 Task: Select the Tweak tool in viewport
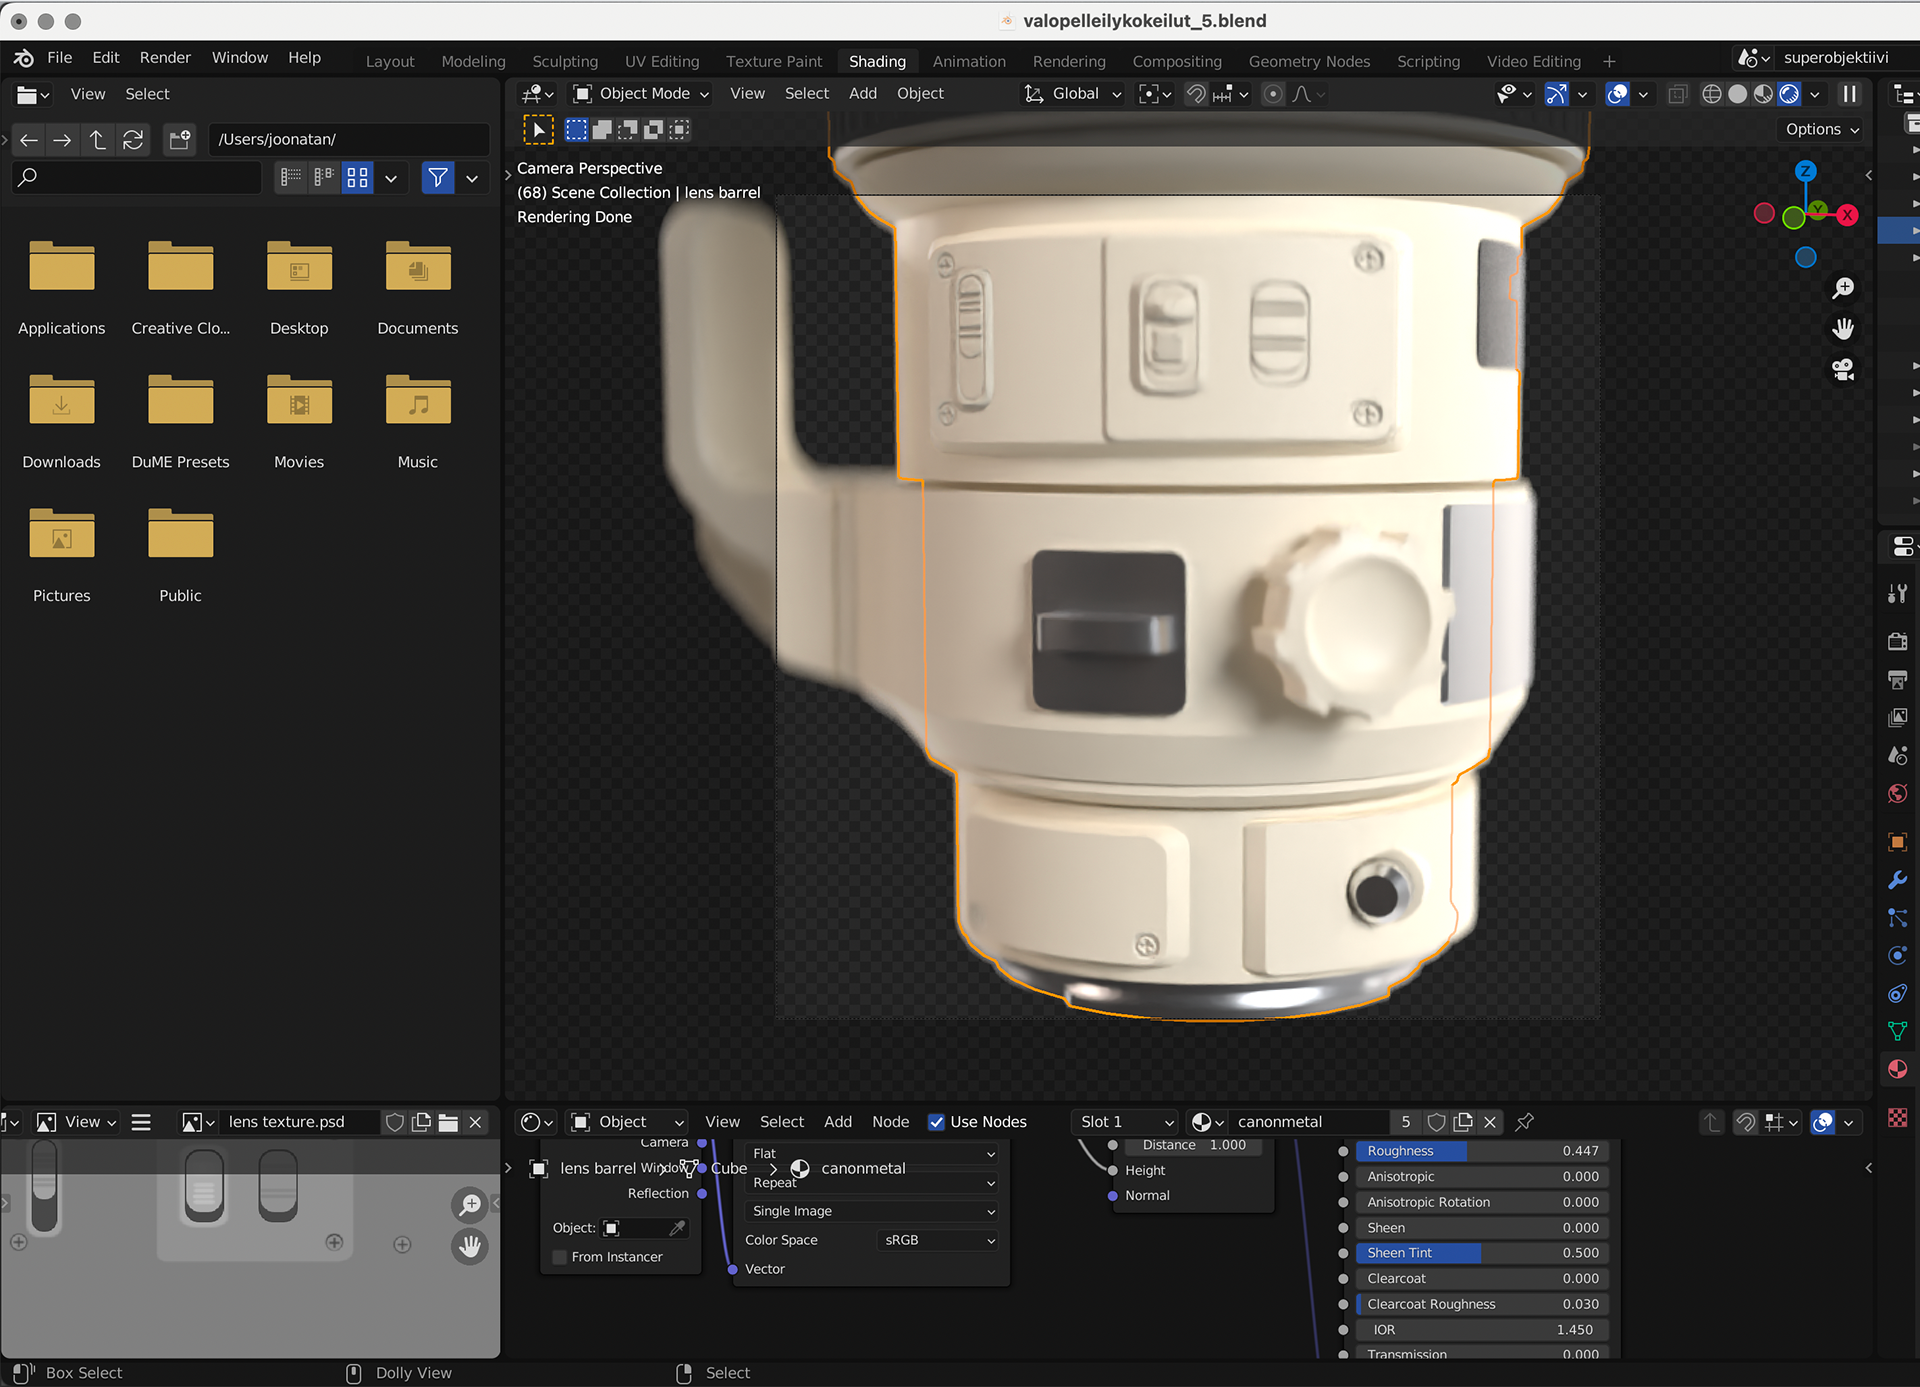(x=538, y=129)
